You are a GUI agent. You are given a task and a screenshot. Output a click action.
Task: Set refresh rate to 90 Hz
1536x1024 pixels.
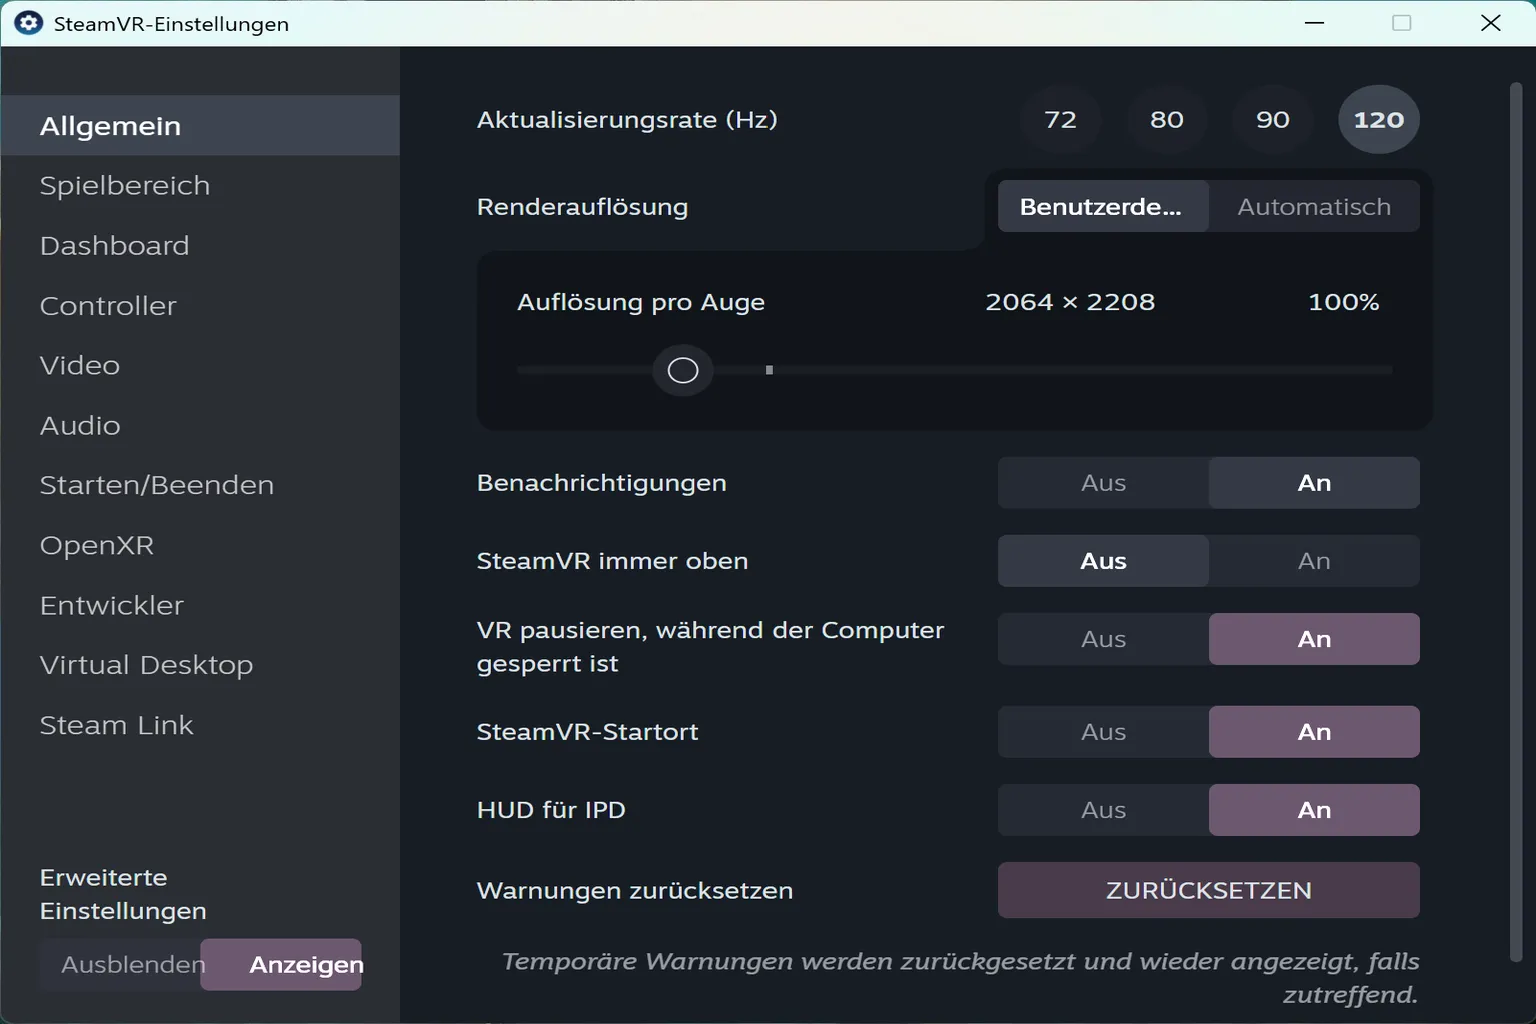pos(1273,120)
